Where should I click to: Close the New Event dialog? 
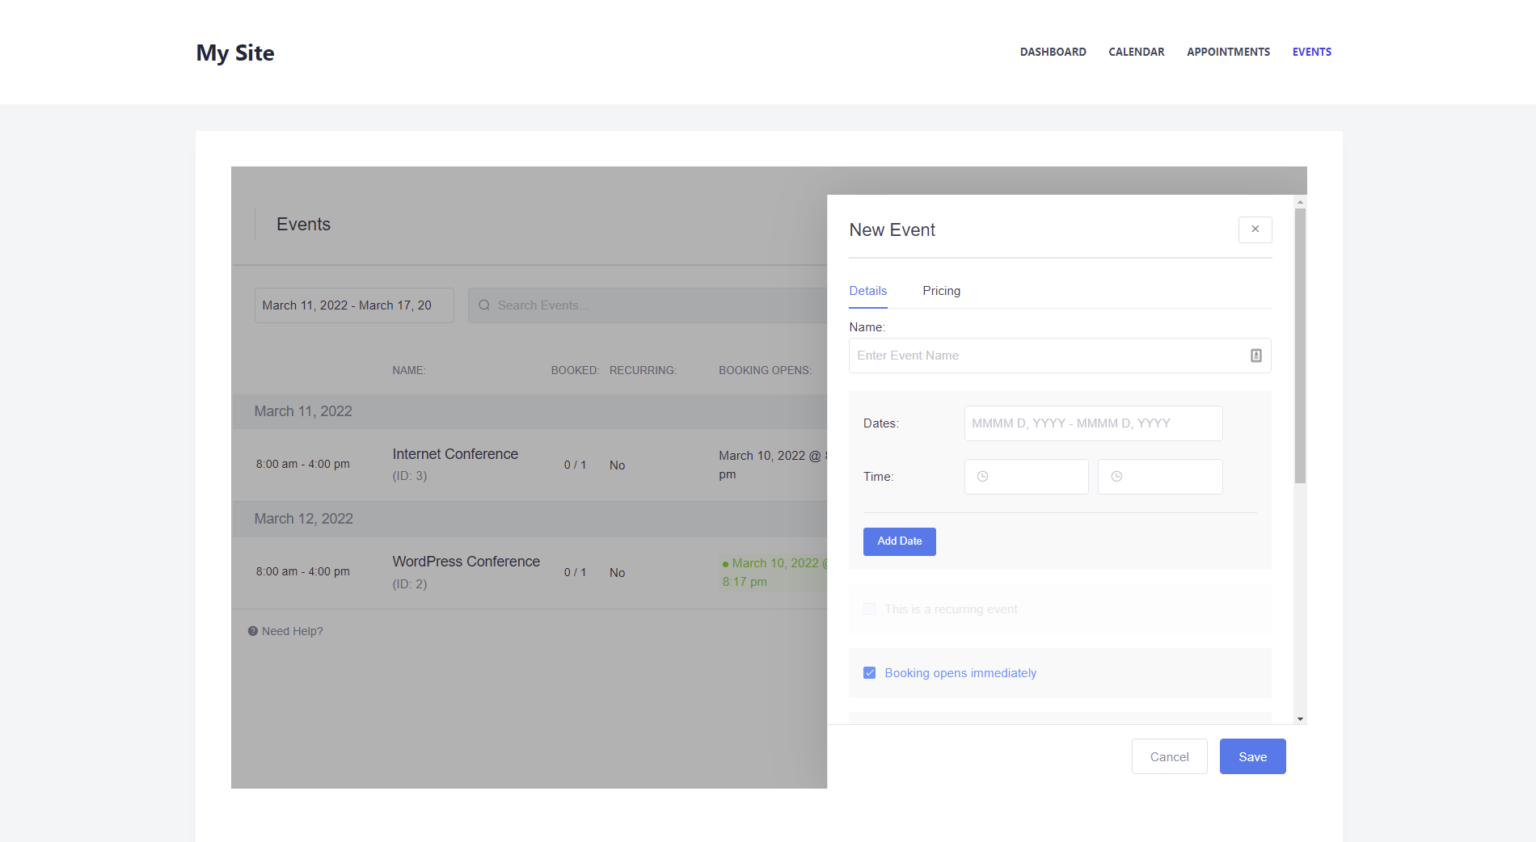coord(1255,229)
